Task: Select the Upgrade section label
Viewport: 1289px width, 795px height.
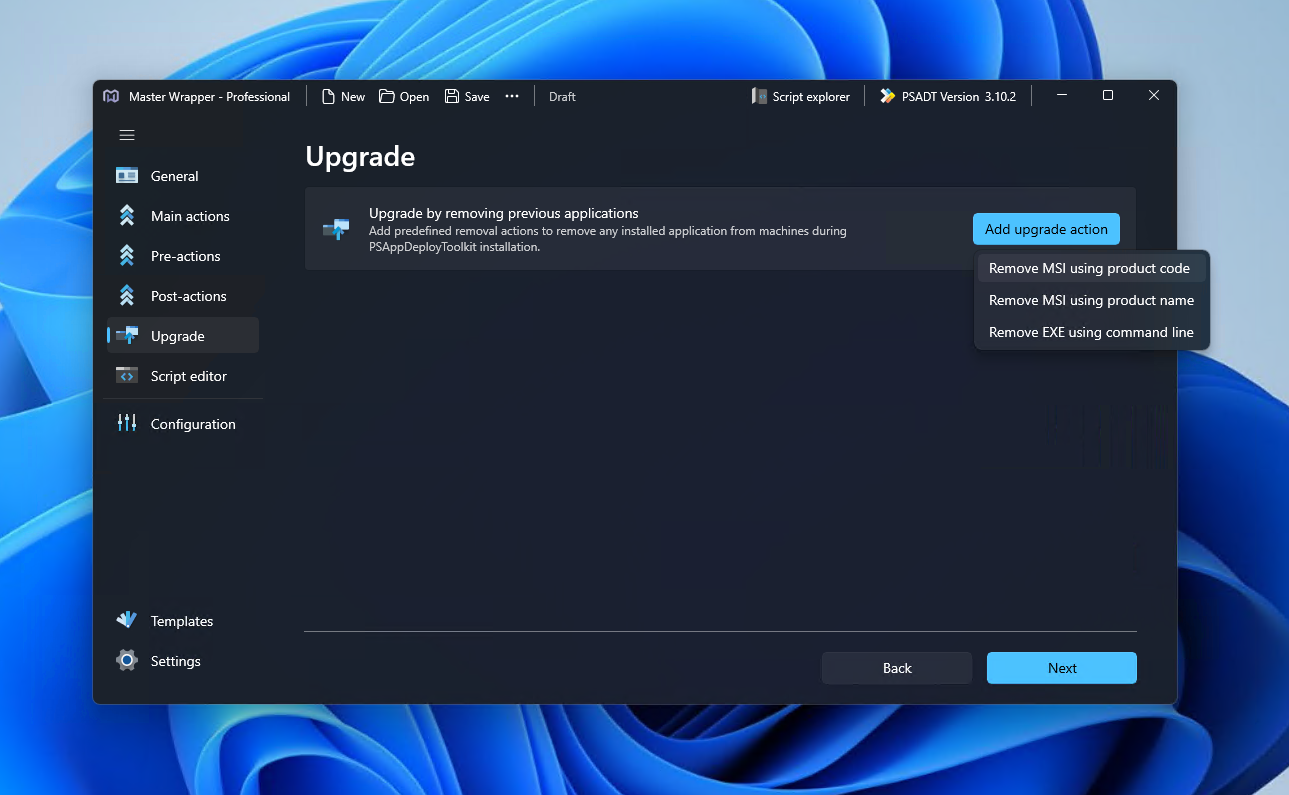Action: coord(178,336)
